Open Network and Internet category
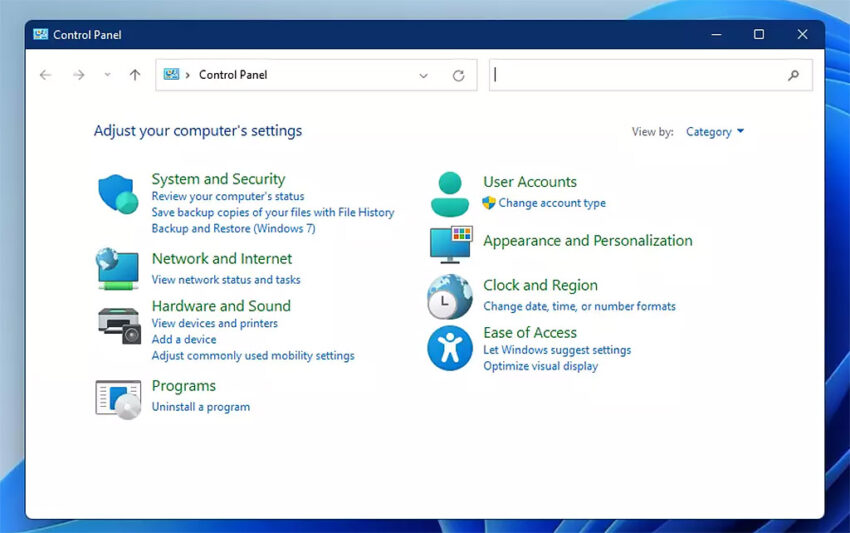Image resolution: width=850 pixels, height=533 pixels. 222,259
